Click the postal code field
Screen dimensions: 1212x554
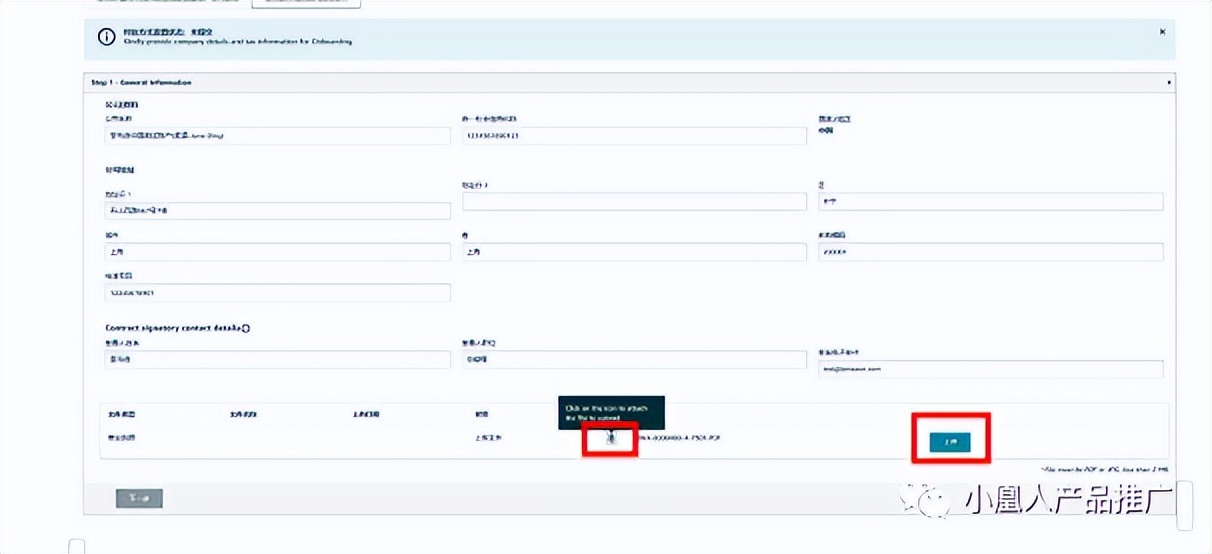989,252
